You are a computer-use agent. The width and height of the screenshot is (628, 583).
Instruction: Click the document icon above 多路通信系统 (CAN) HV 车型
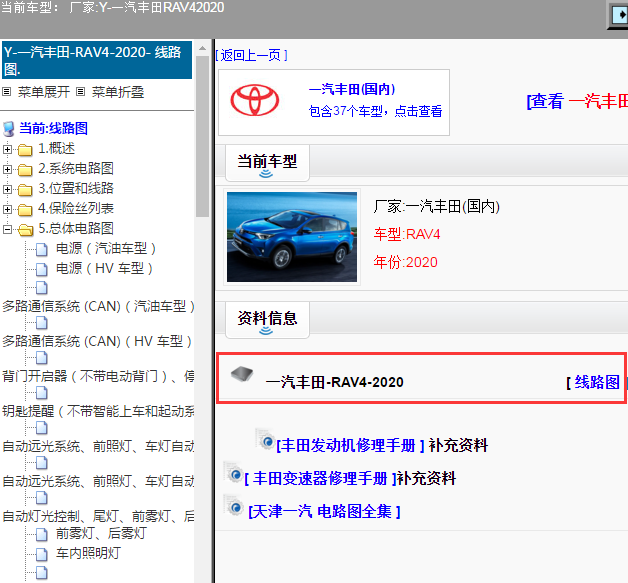coord(42,322)
